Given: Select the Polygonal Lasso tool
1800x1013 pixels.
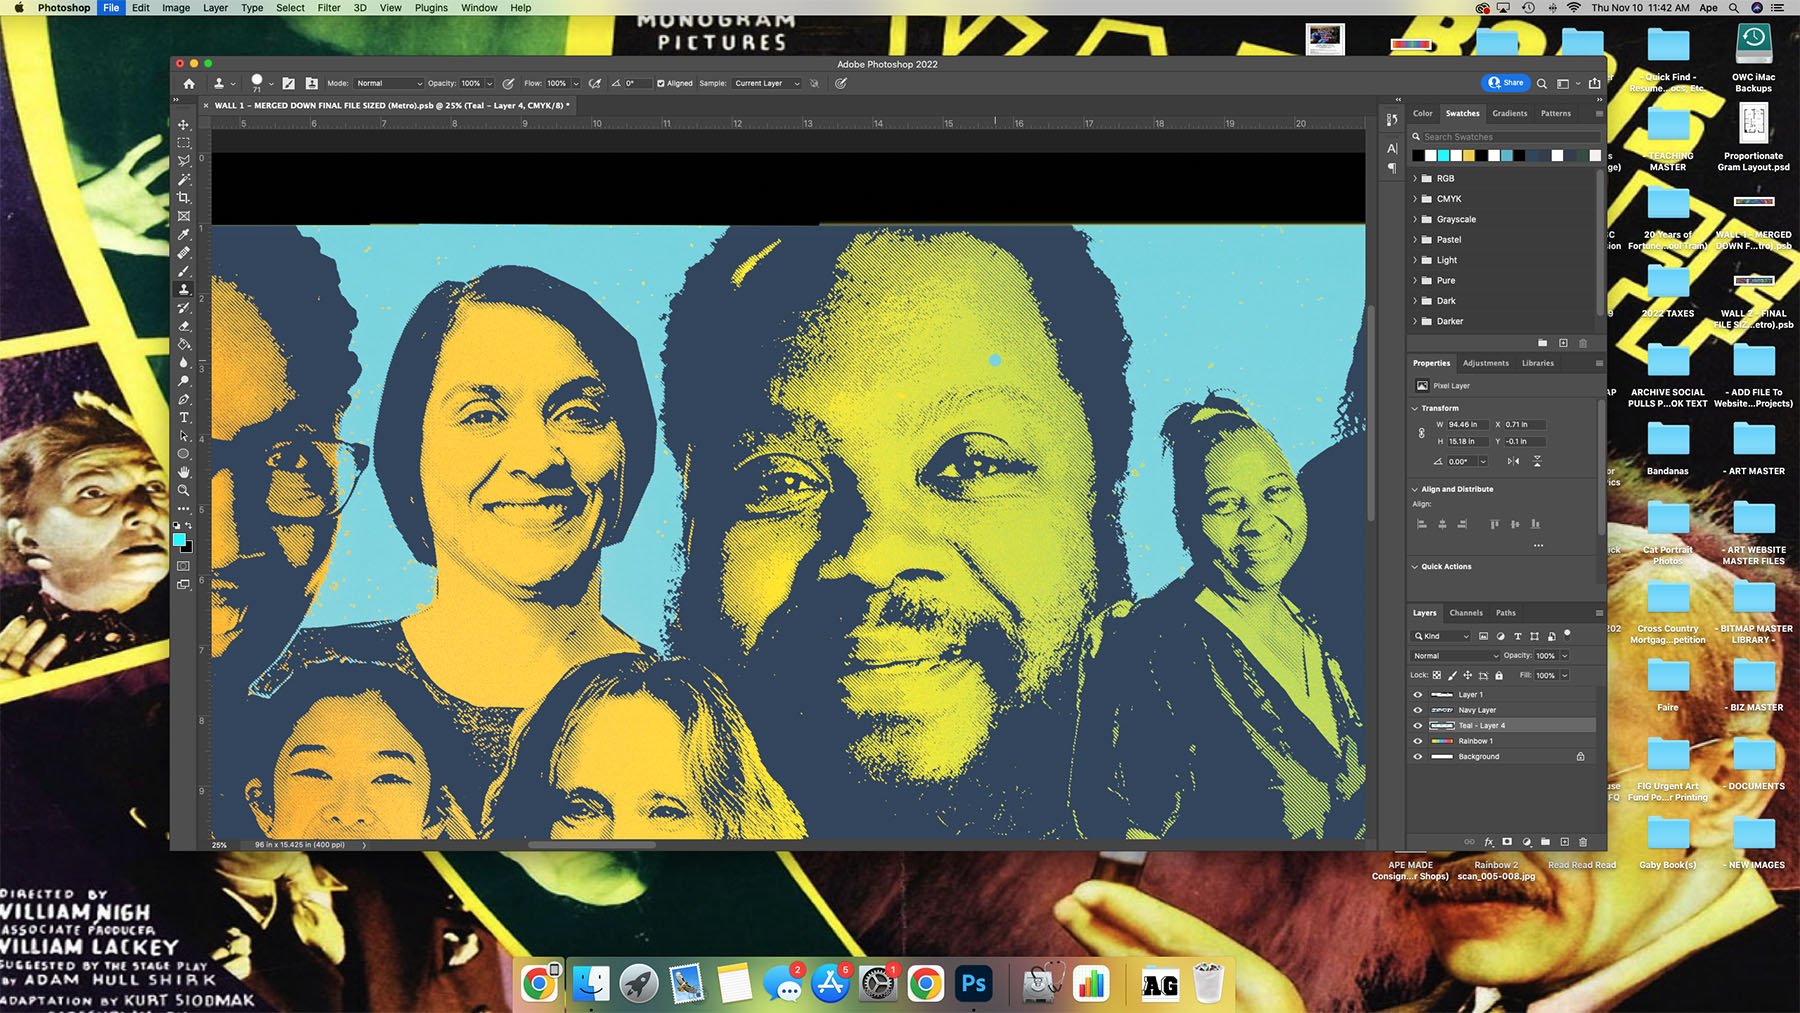Looking at the screenshot, I should (x=183, y=161).
